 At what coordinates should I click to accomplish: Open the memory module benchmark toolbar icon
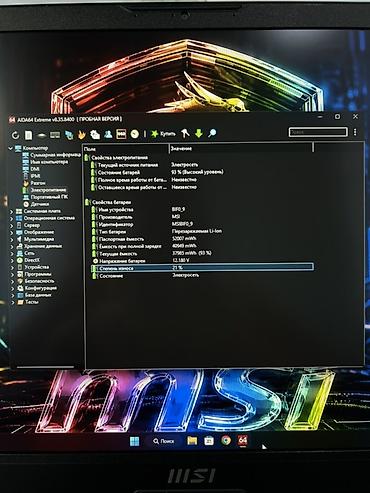pos(55,135)
